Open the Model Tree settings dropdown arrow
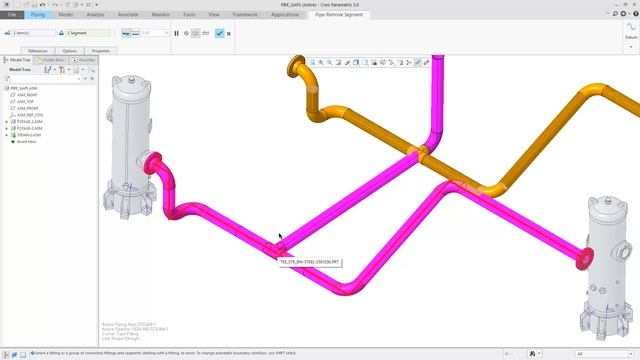Image resolution: width=640 pixels, height=360 pixels. [x=69, y=70]
